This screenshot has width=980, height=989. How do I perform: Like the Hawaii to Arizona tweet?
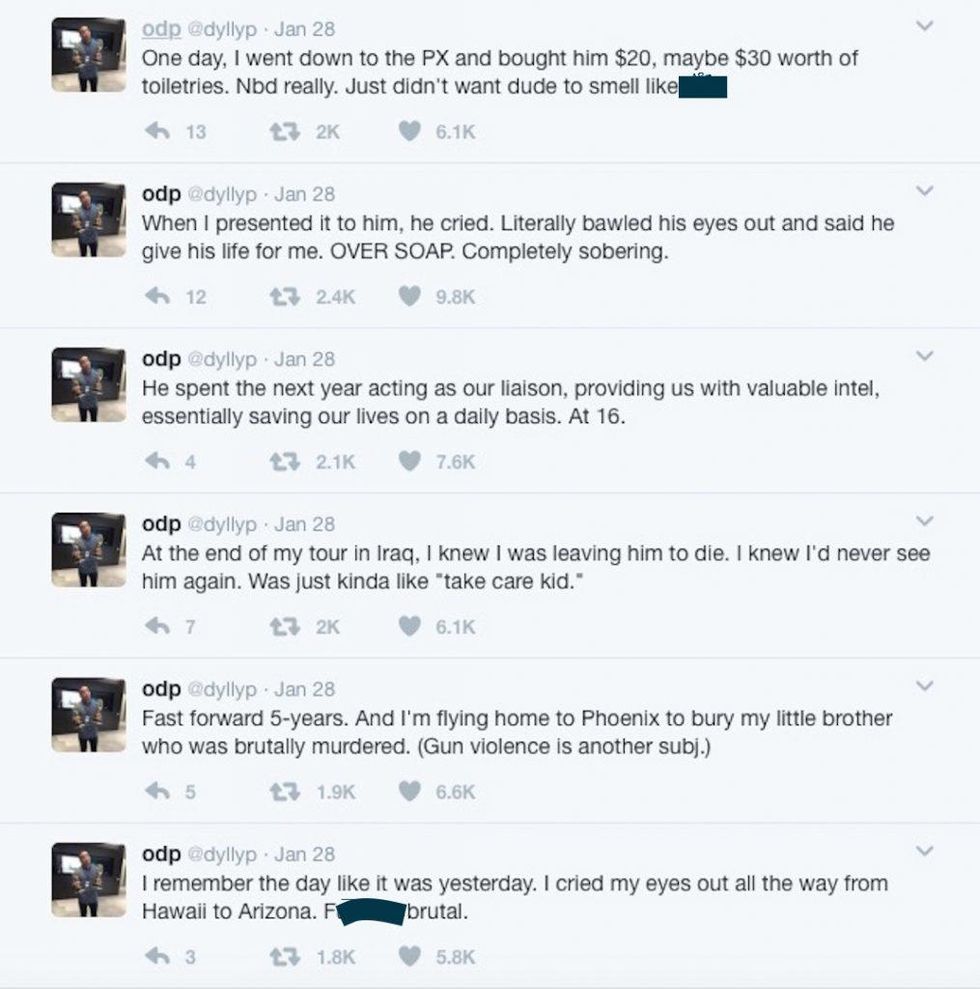point(409,956)
